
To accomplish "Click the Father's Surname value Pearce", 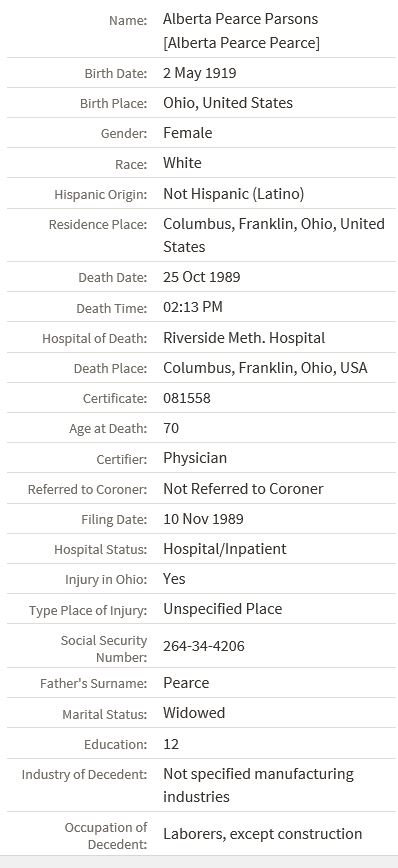I will [x=186, y=683].
